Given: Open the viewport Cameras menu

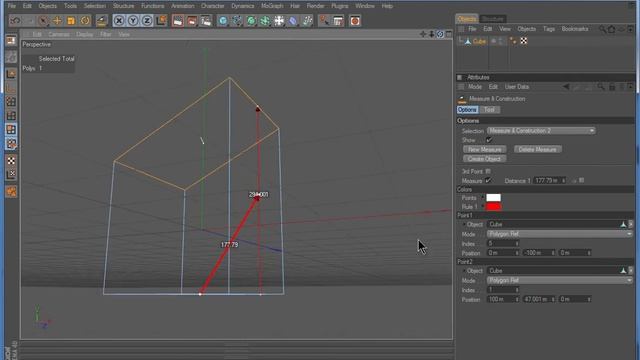Looking at the screenshot, I should tap(59, 35).
